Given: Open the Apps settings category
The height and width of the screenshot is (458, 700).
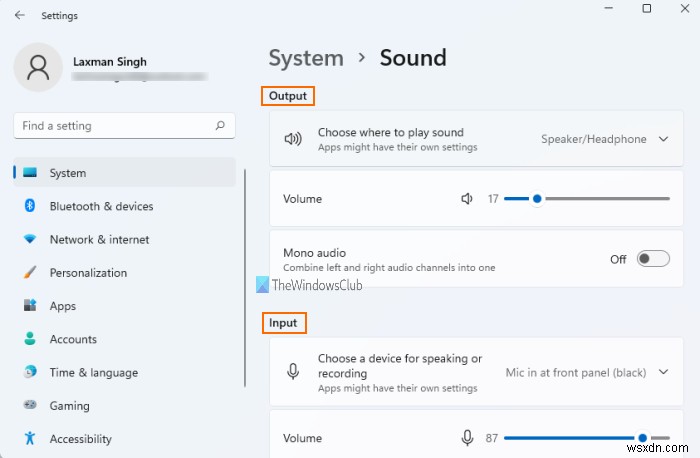Looking at the screenshot, I should tap(63, 306).
